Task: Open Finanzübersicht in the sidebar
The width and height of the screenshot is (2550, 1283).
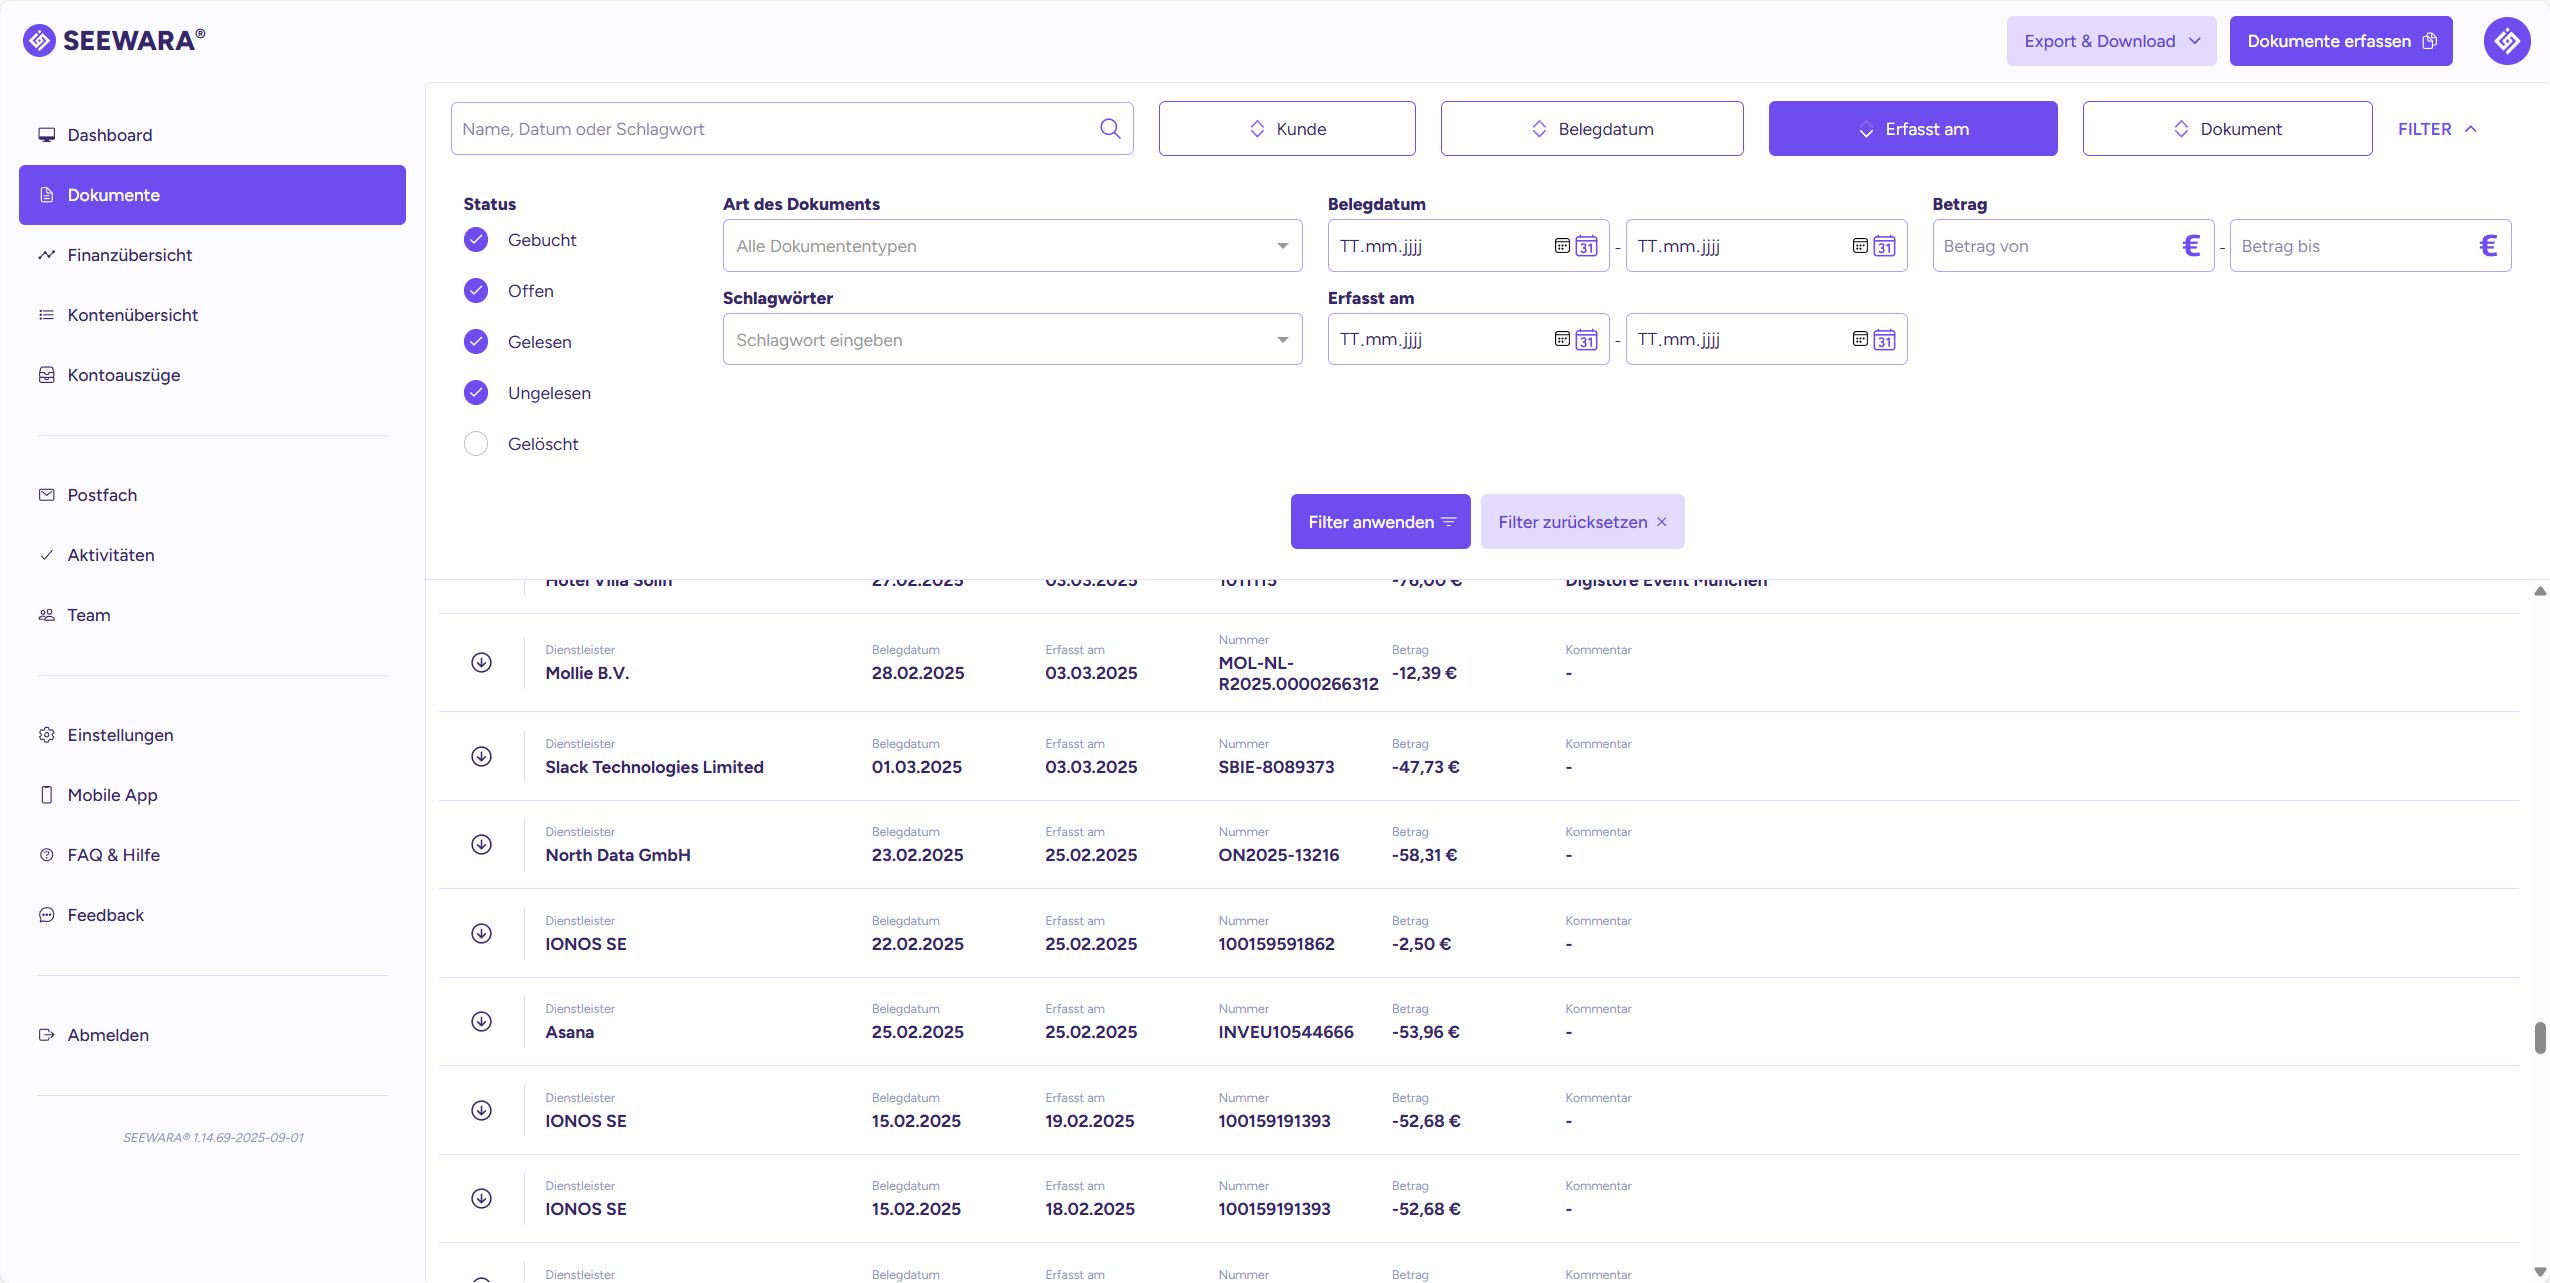Action: [130, 255]
